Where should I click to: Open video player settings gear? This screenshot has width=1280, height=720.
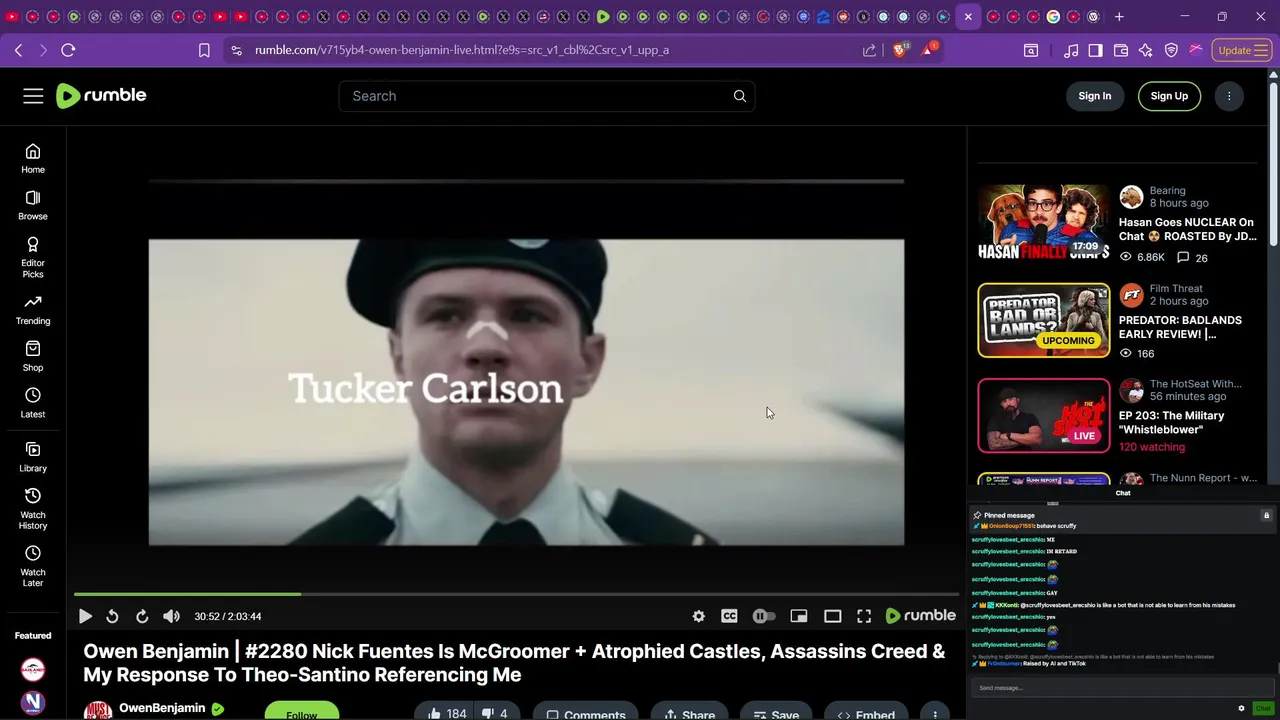tap(699, 616)
